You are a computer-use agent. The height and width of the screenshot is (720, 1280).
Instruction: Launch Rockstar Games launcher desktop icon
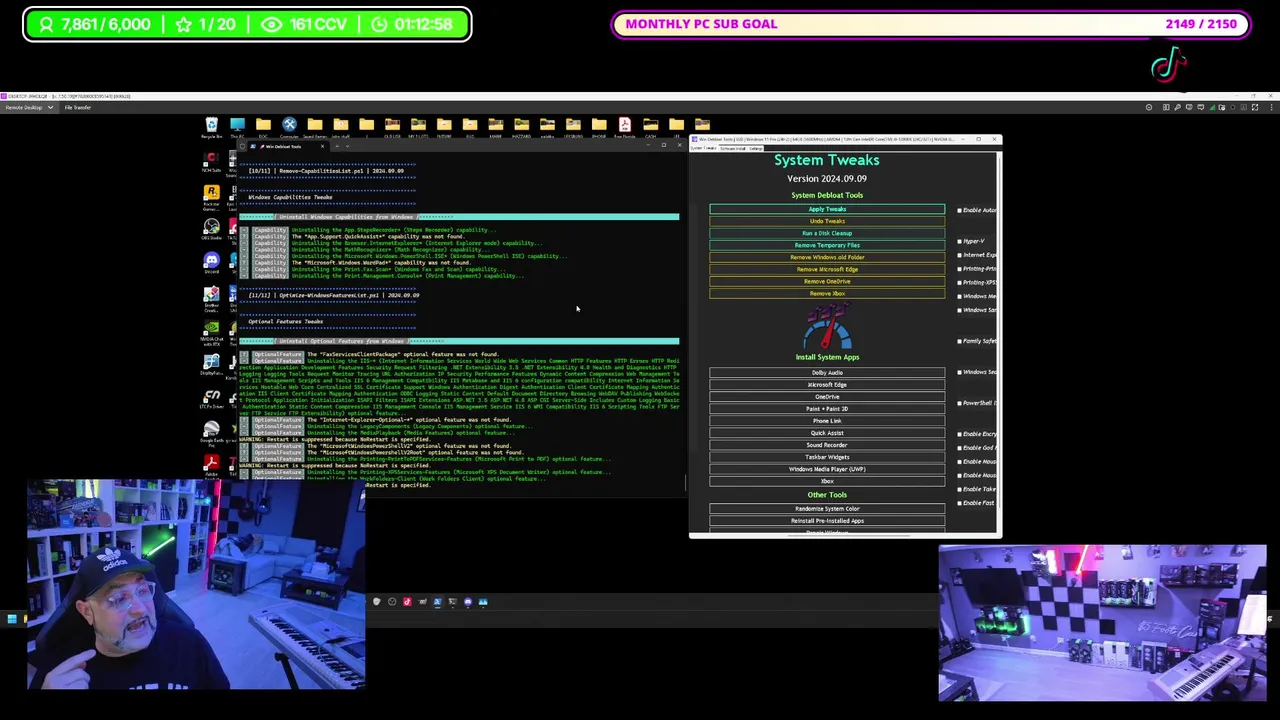(x=211, y=196)
